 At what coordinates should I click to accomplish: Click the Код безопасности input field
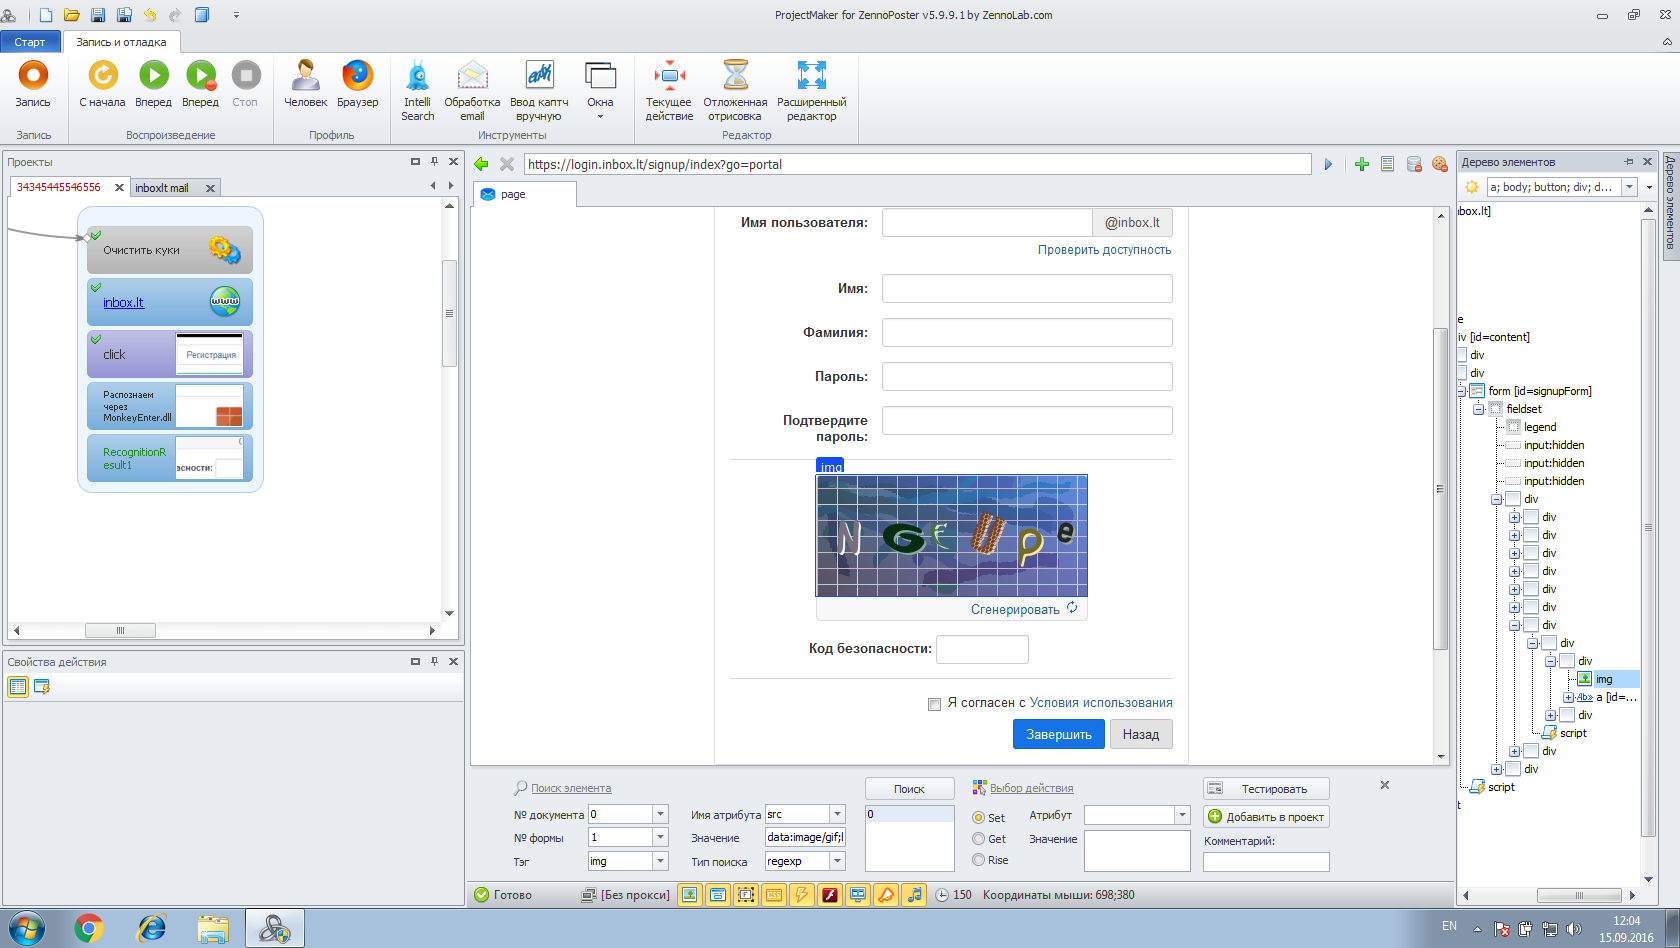pos(981,649)
